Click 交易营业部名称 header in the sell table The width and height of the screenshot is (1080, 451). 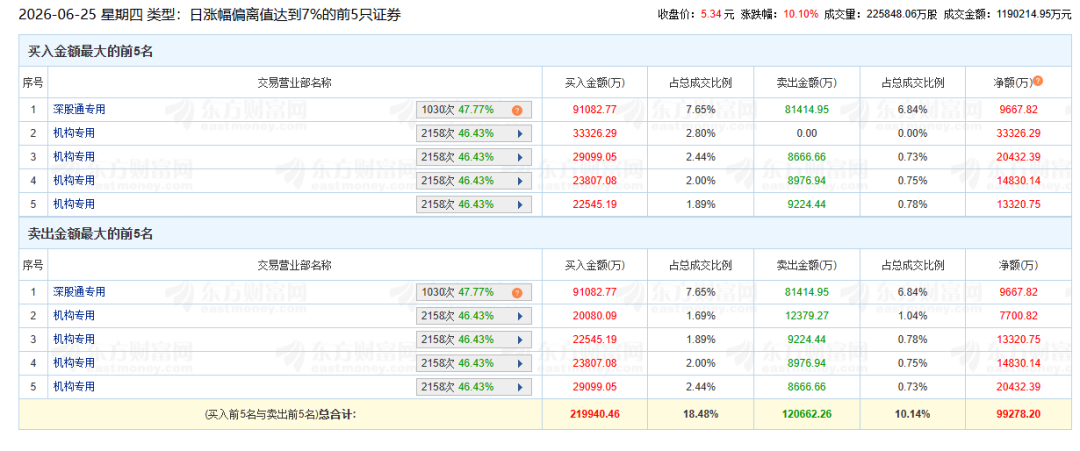click(x=295, y=266)
